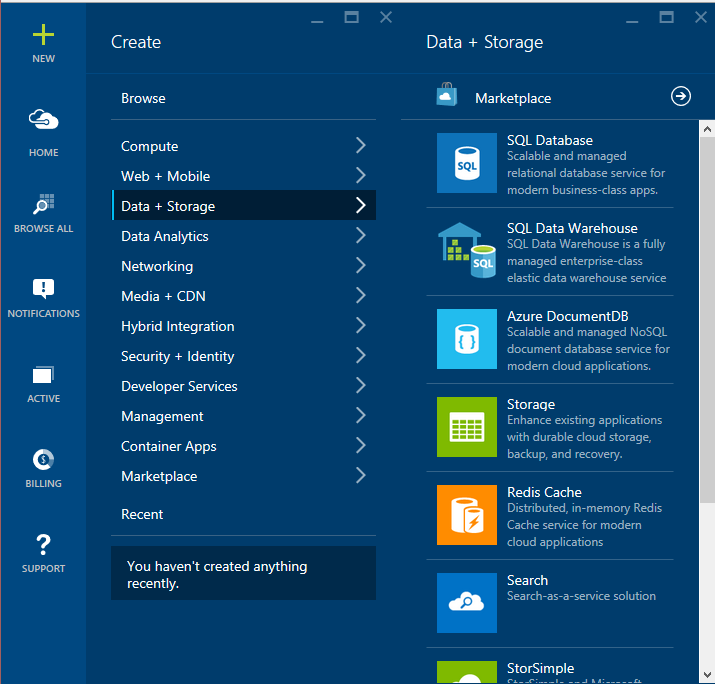
Task: Select Web + Mobile menu entry
Action: 244,176
